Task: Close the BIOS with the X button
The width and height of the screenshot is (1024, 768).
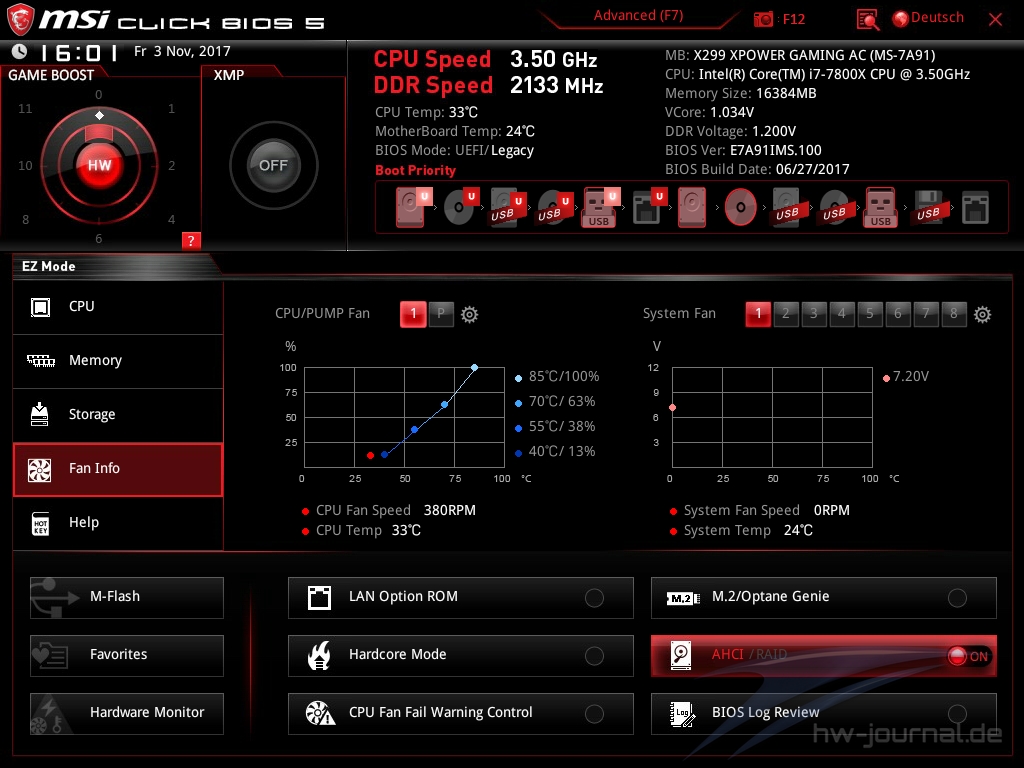Action: (995, 20)
